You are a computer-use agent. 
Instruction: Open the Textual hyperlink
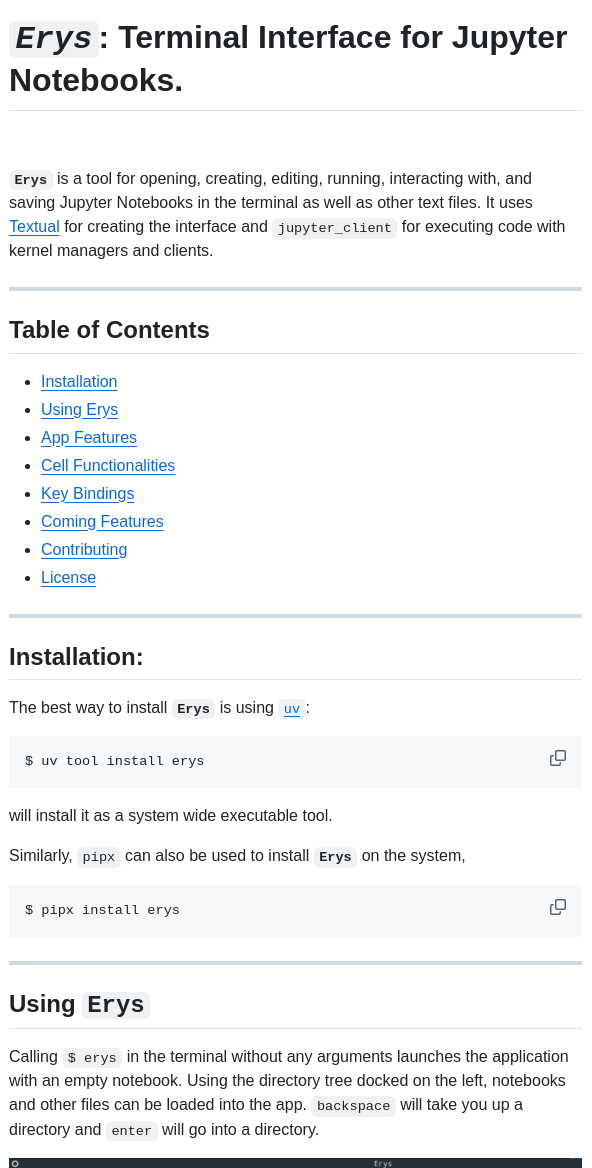click(33, 226)
